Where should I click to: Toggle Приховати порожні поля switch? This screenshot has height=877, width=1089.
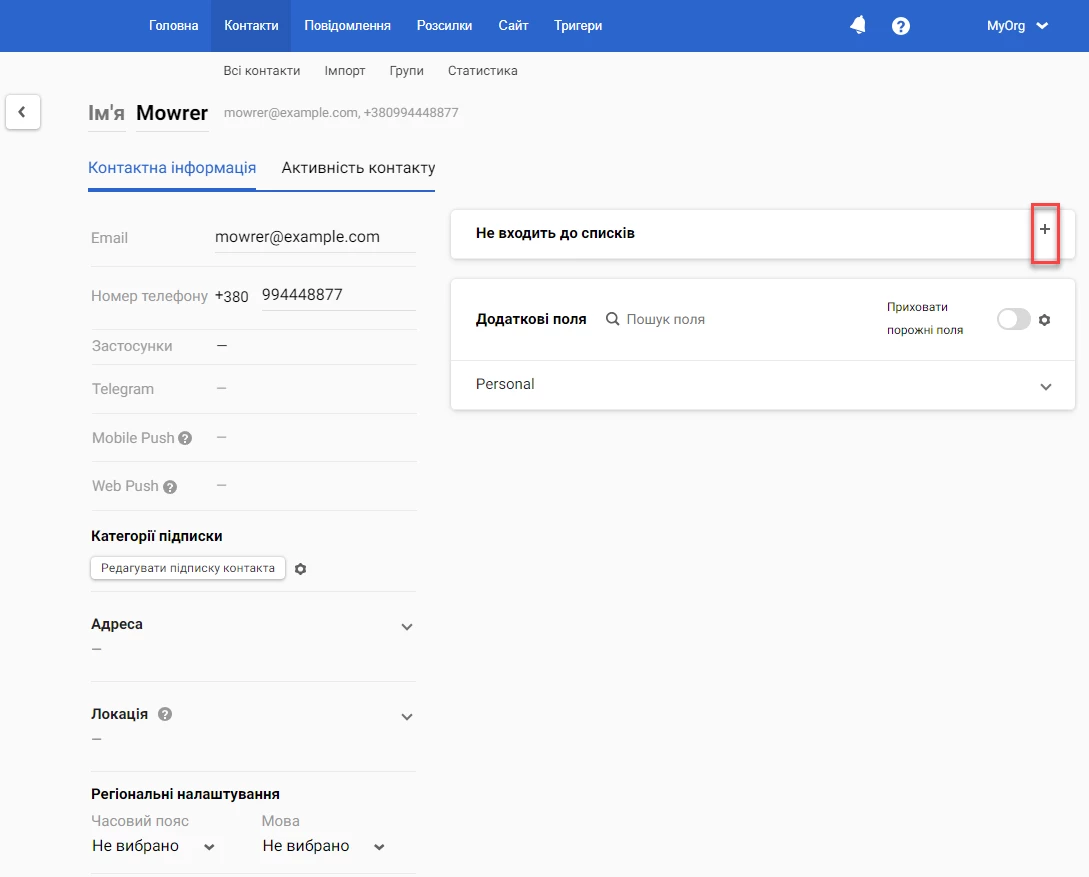[x=1013, y=319]
